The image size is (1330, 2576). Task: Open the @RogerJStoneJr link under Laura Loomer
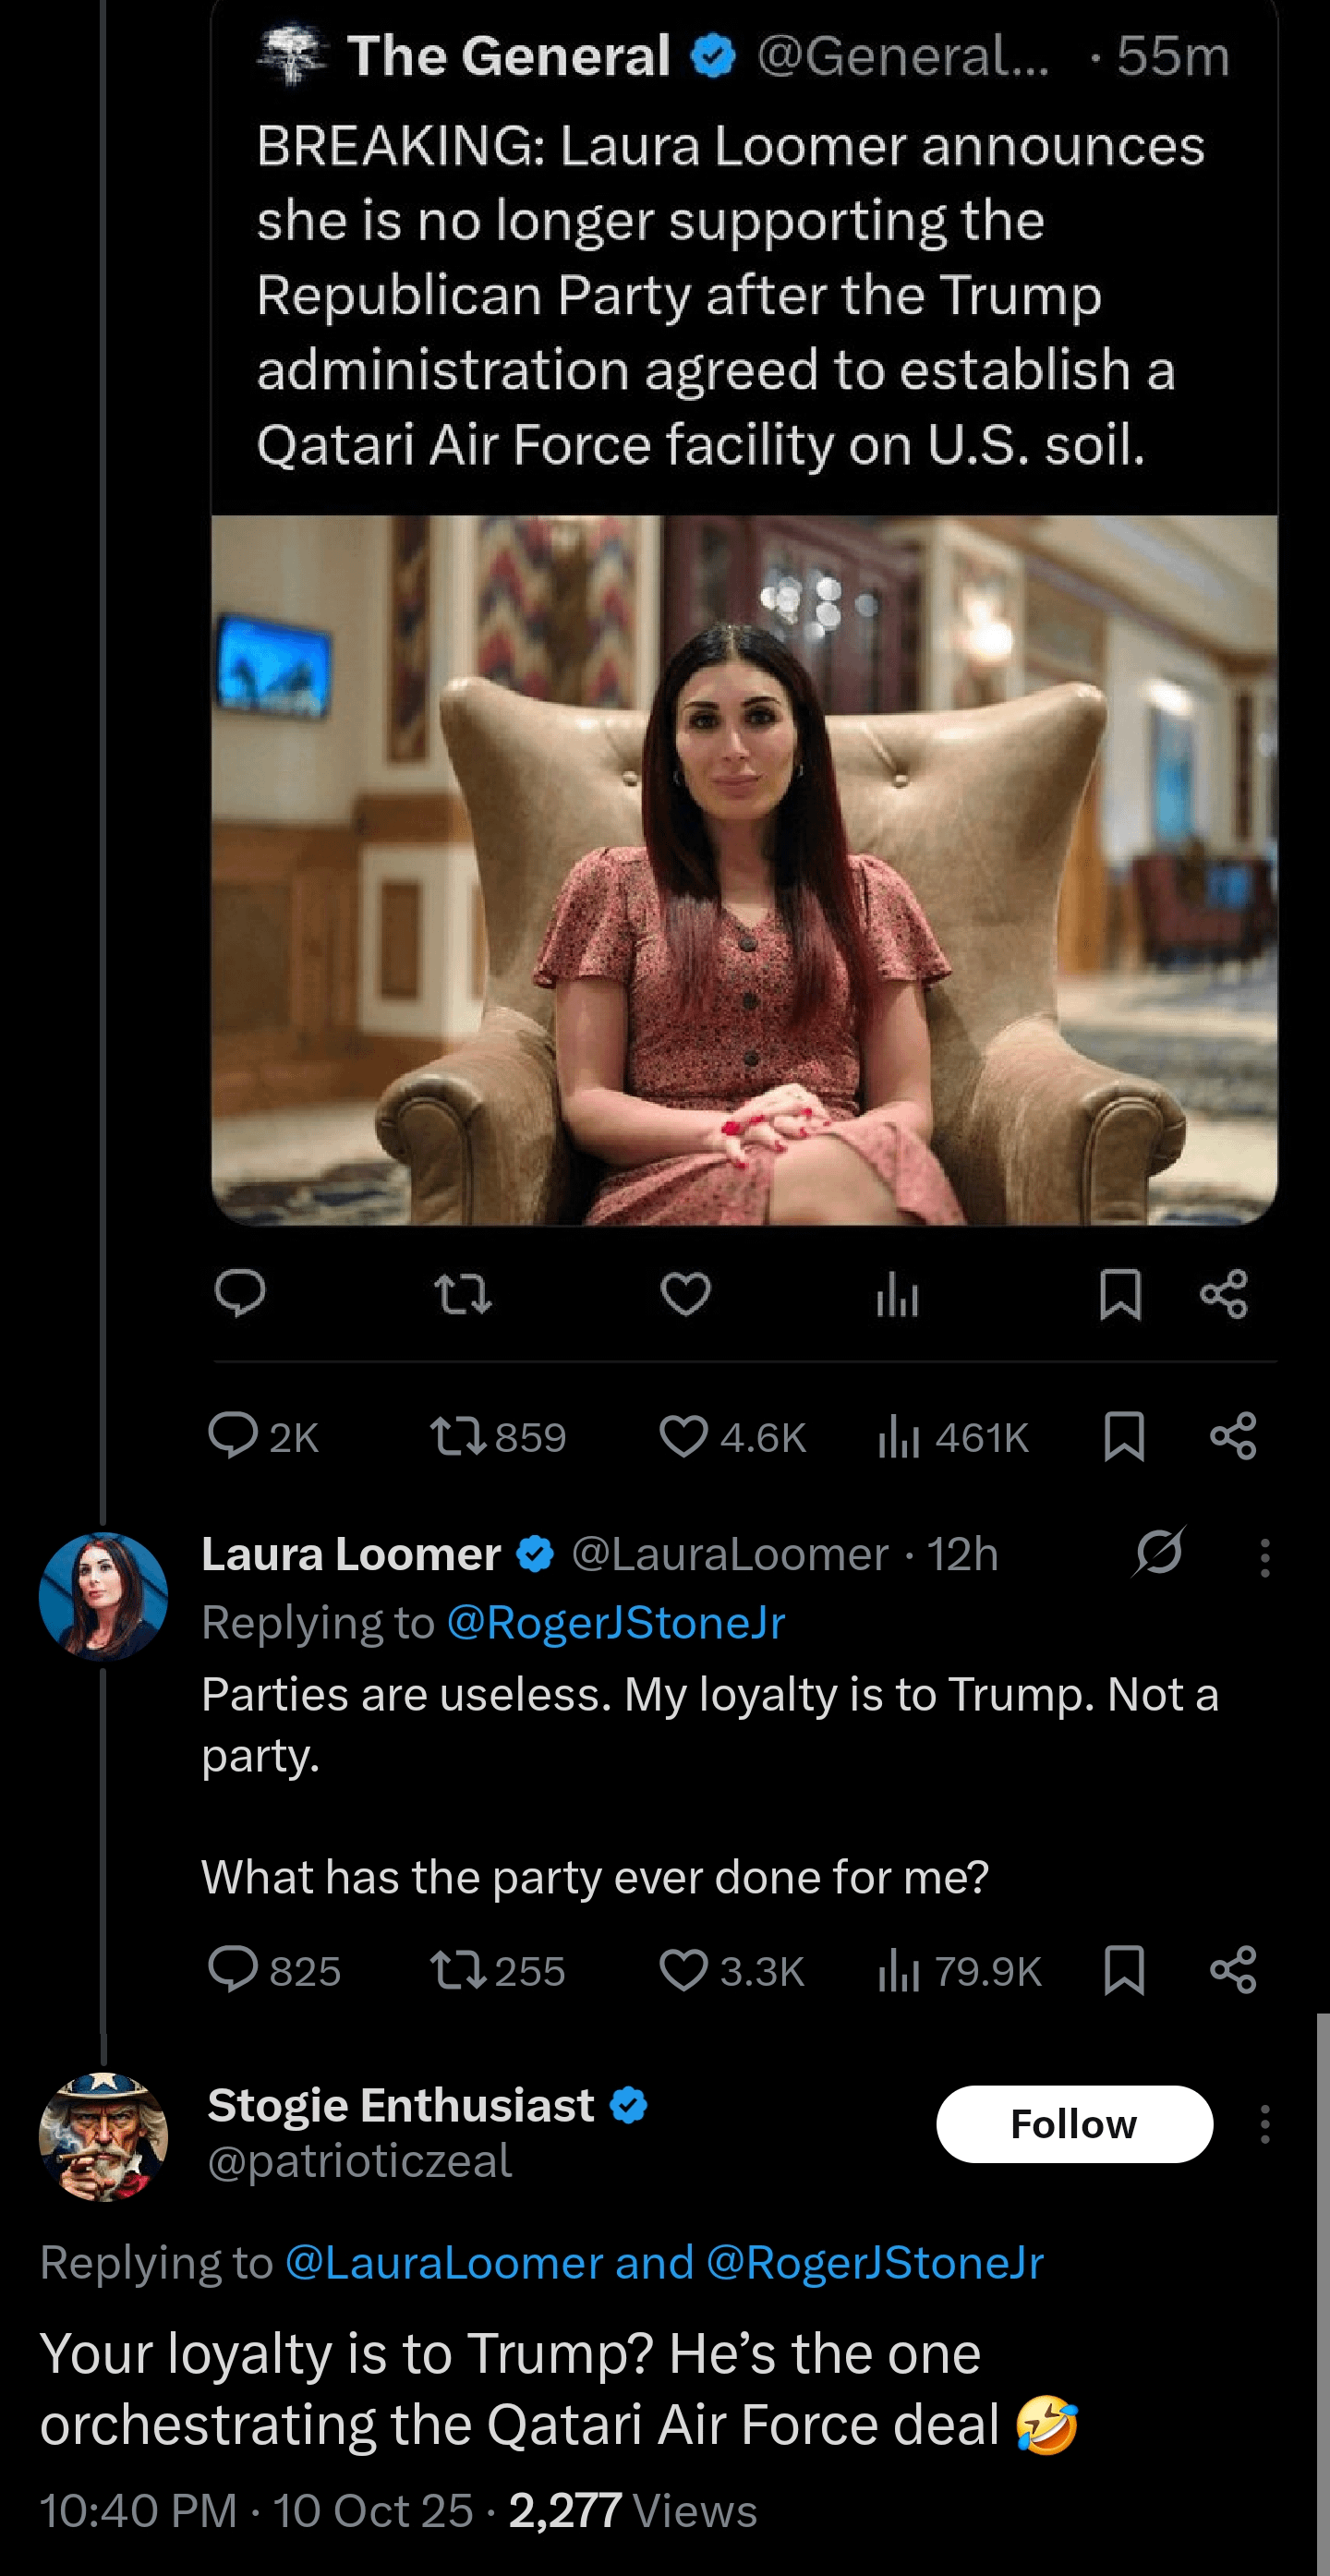coord(615,1622)
